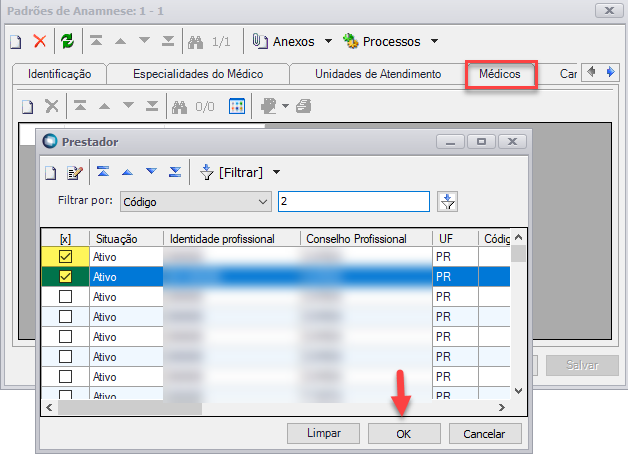Check seventh row Ativo checkbox
This screenshot has height=454, width=628.
click(65, 377)
